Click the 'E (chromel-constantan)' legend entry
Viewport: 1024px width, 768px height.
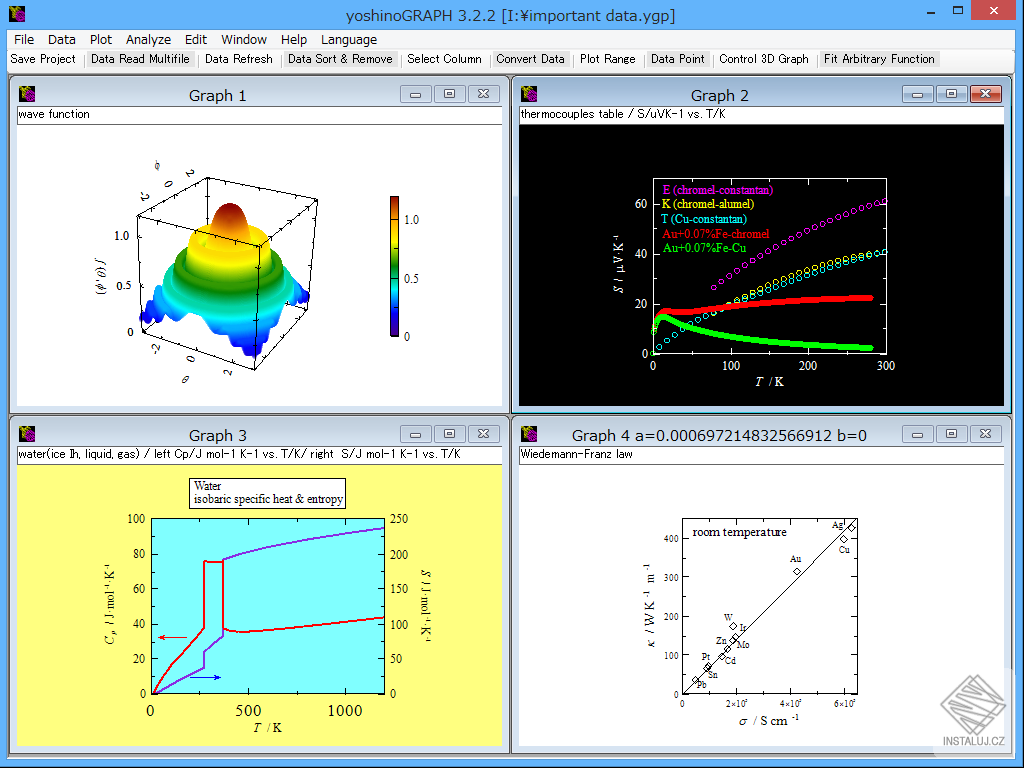coord(717,190)
